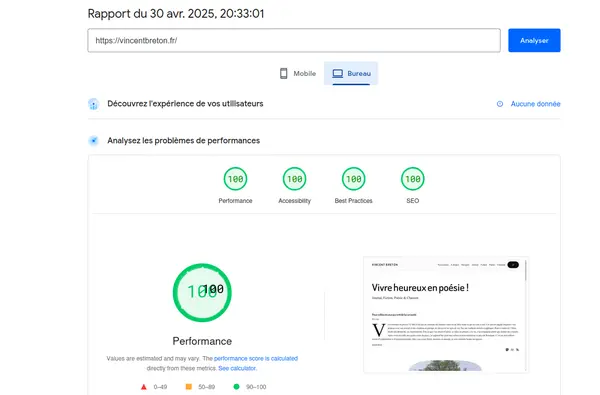Click the website screenshot thumbnail
The height and width of the screenshot is (395, 600).
tap(446, 315)
